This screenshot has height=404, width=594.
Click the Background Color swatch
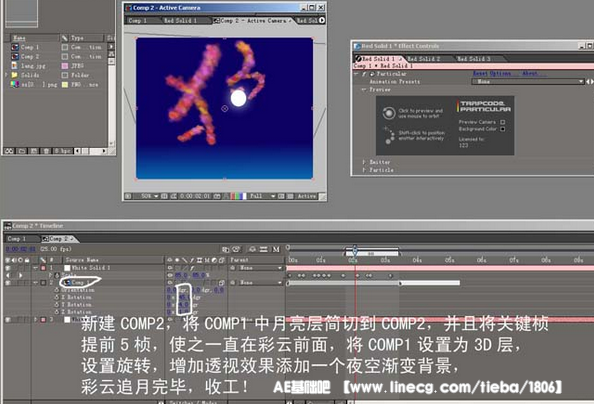503,129
